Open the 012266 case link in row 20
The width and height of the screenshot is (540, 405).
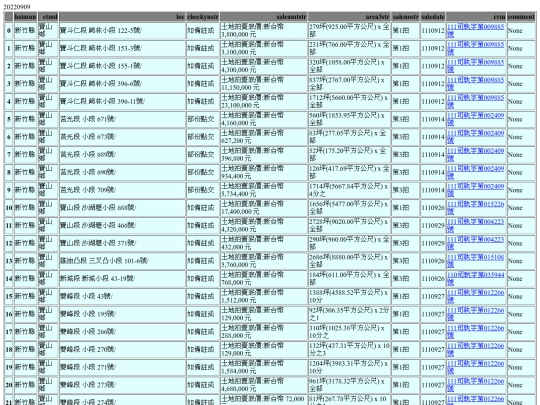475,385
